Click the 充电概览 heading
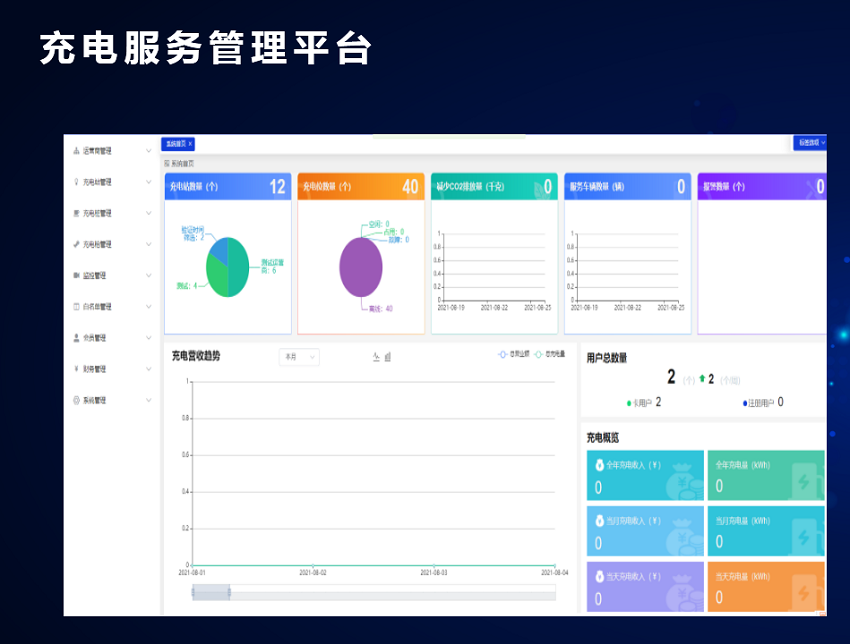 (x=603, y=437)
